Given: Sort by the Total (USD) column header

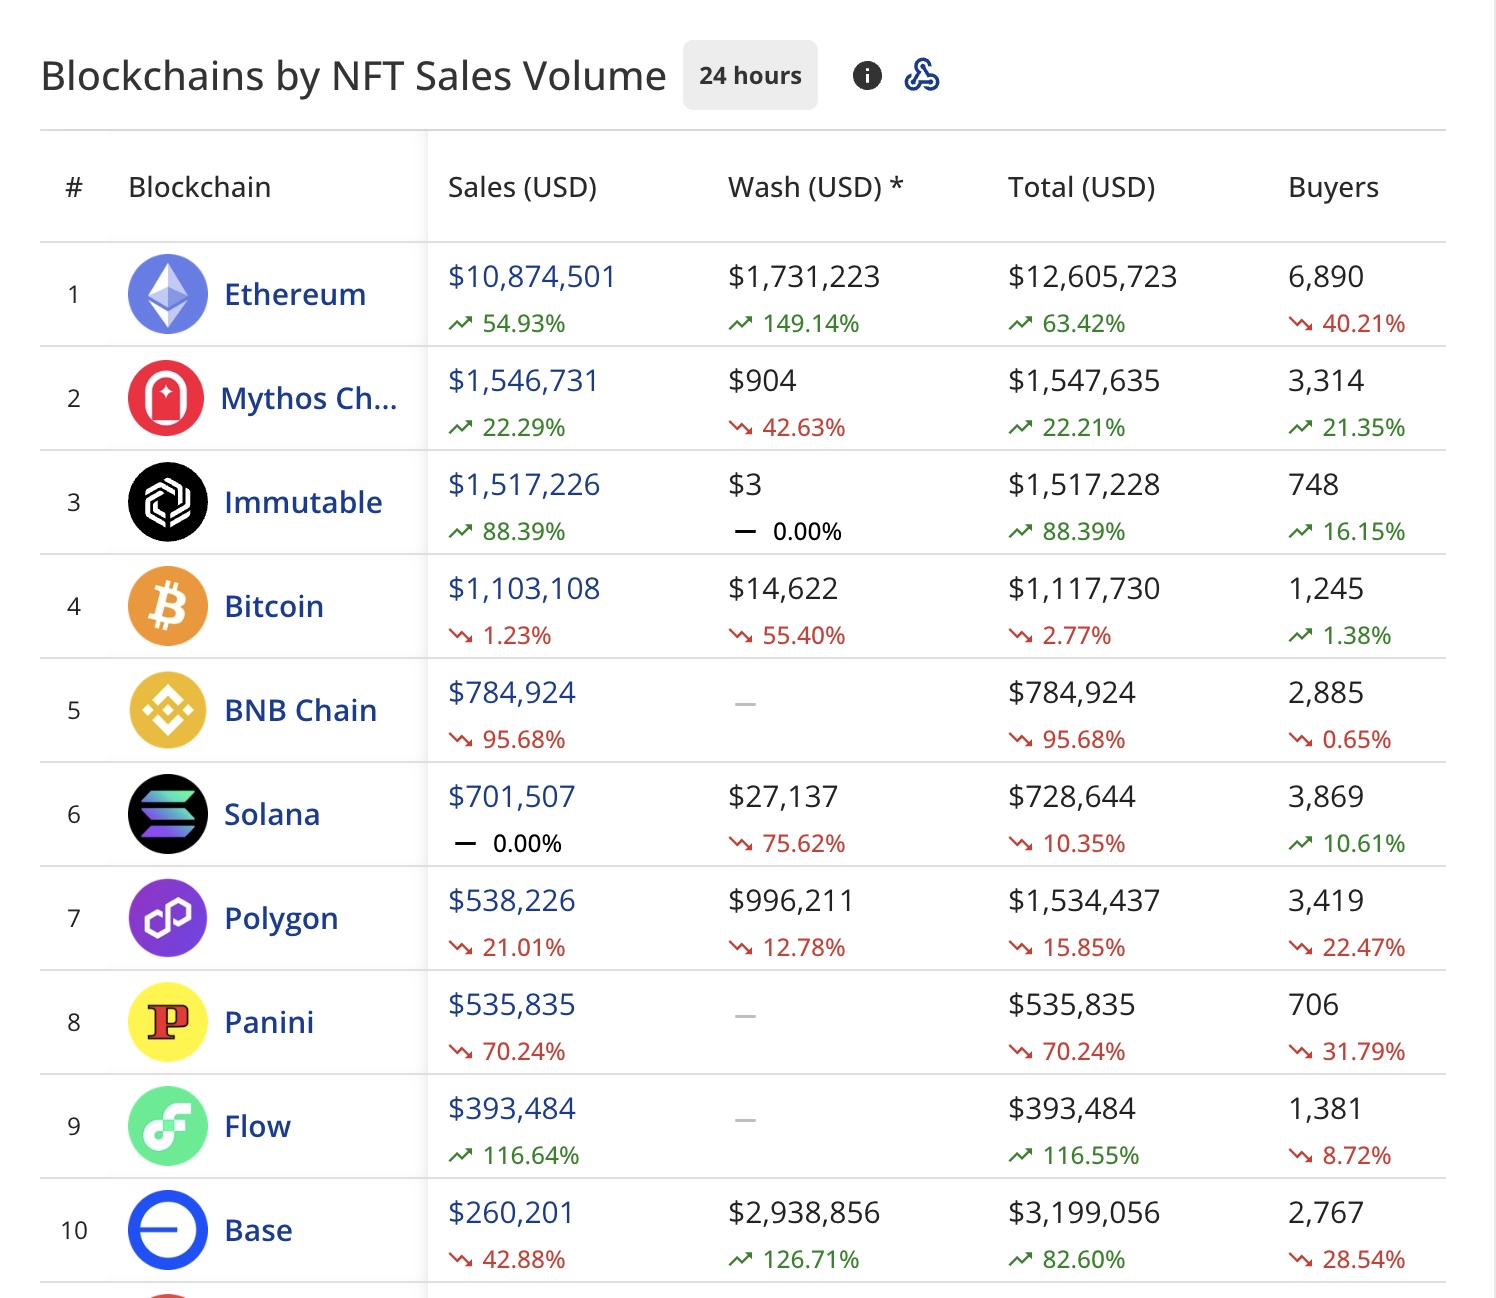Looking at the screenshot, I should coord(1081,187).
